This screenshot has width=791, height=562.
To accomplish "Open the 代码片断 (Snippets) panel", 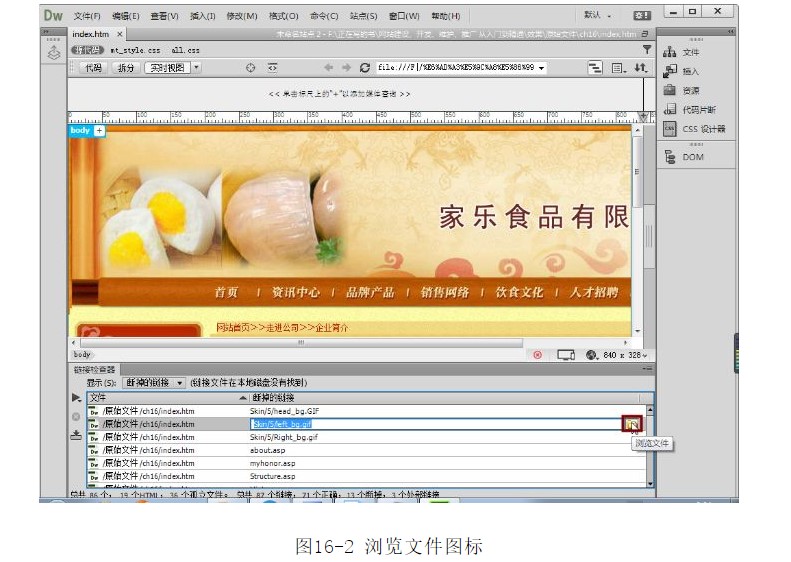I will point(698,110).
